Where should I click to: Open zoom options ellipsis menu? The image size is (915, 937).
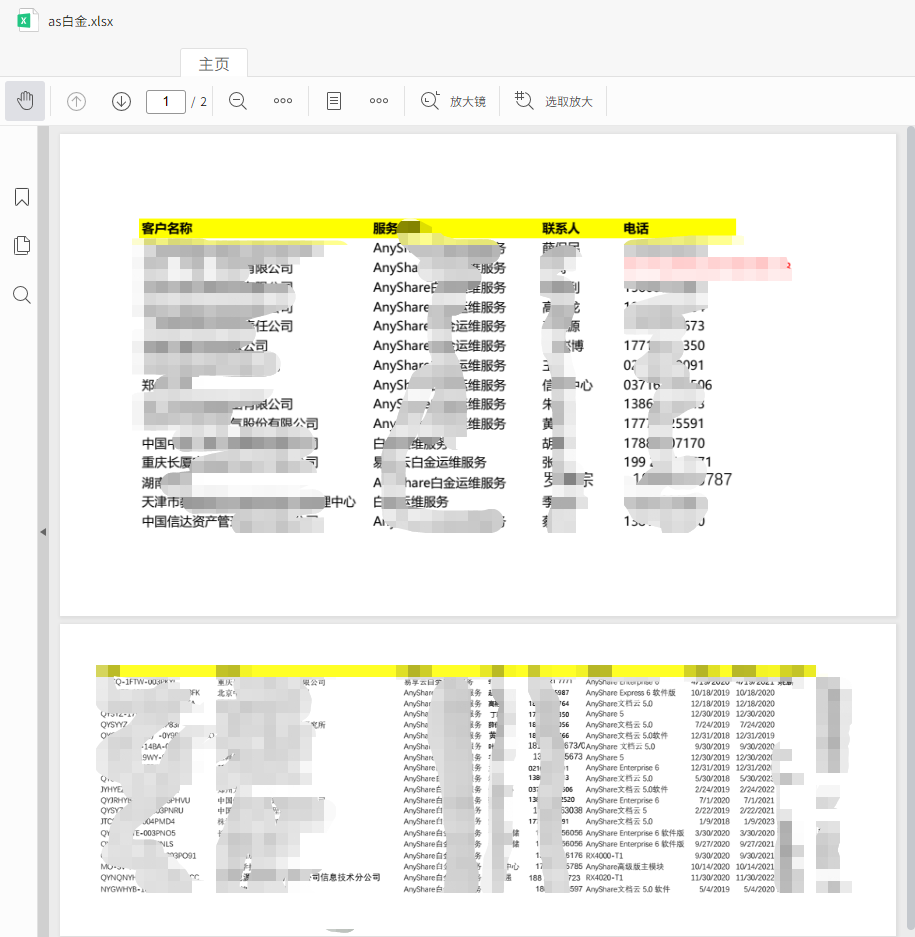click(x=283, y=101)
